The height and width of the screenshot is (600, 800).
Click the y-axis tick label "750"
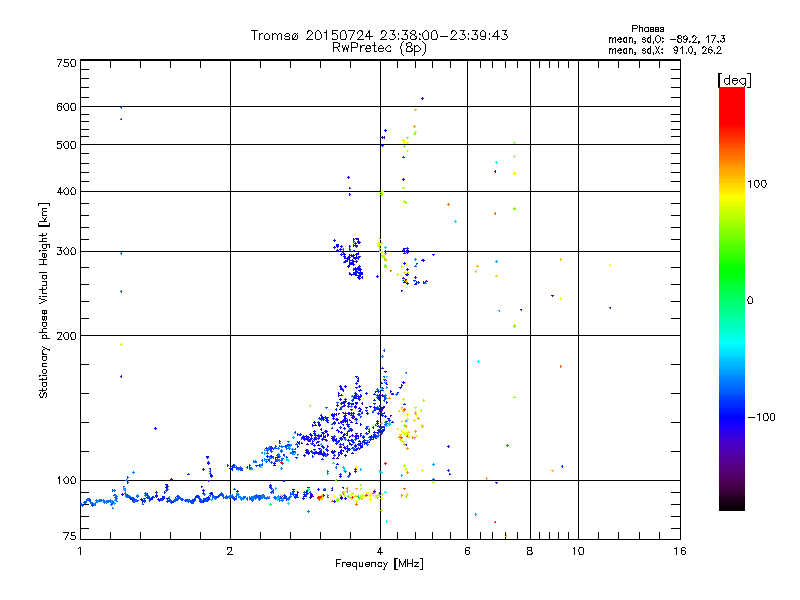click(x=66, y=63)
